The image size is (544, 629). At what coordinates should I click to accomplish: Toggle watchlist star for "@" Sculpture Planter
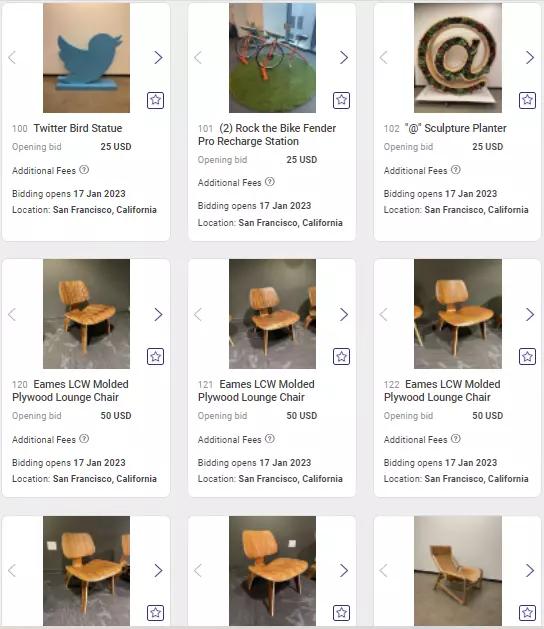(x=527, y=100)
